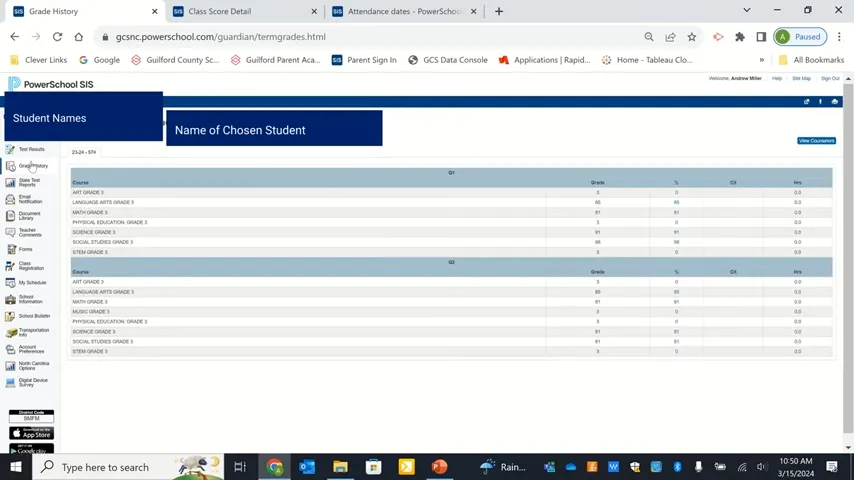Click the PowerPoint icon in the taskbar
The image size is (854, 480).
point(439,467)
